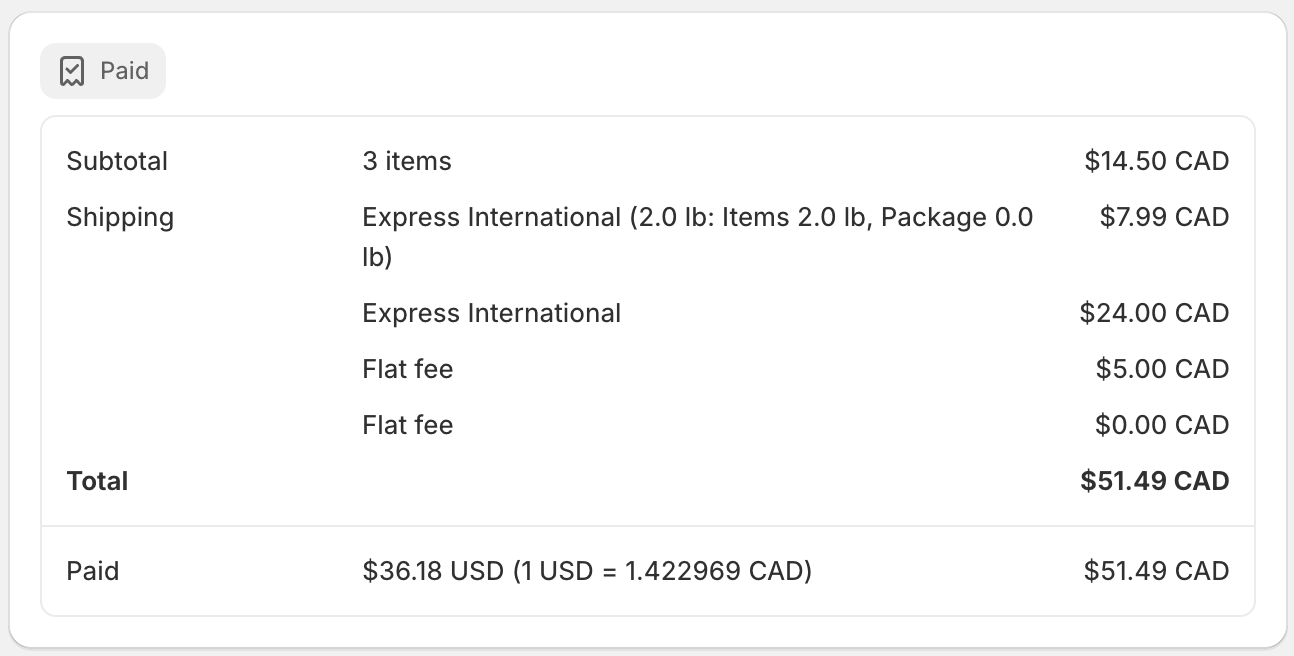Click the Paid receipt icon
This screenshot has height=656, width=1294.
[72, 71]
